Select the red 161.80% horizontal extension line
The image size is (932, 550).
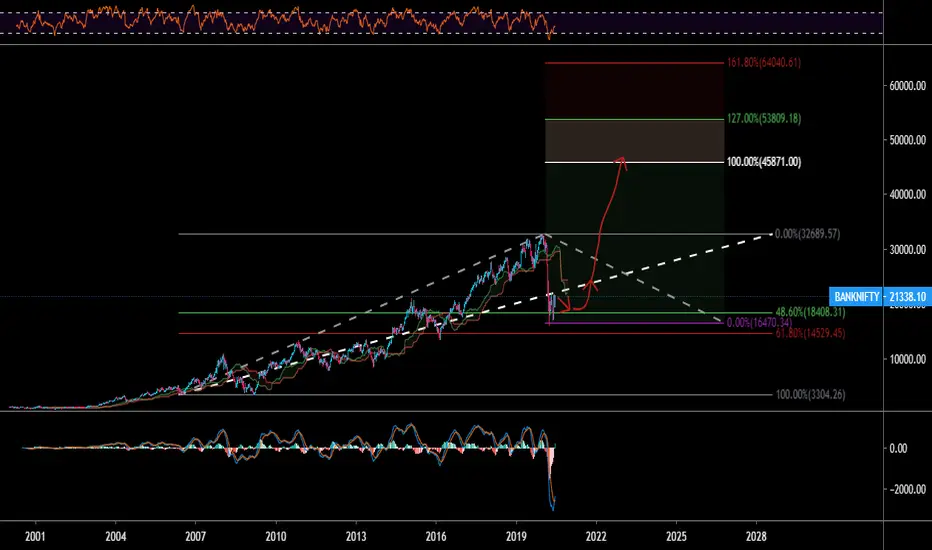coord(634,62)
